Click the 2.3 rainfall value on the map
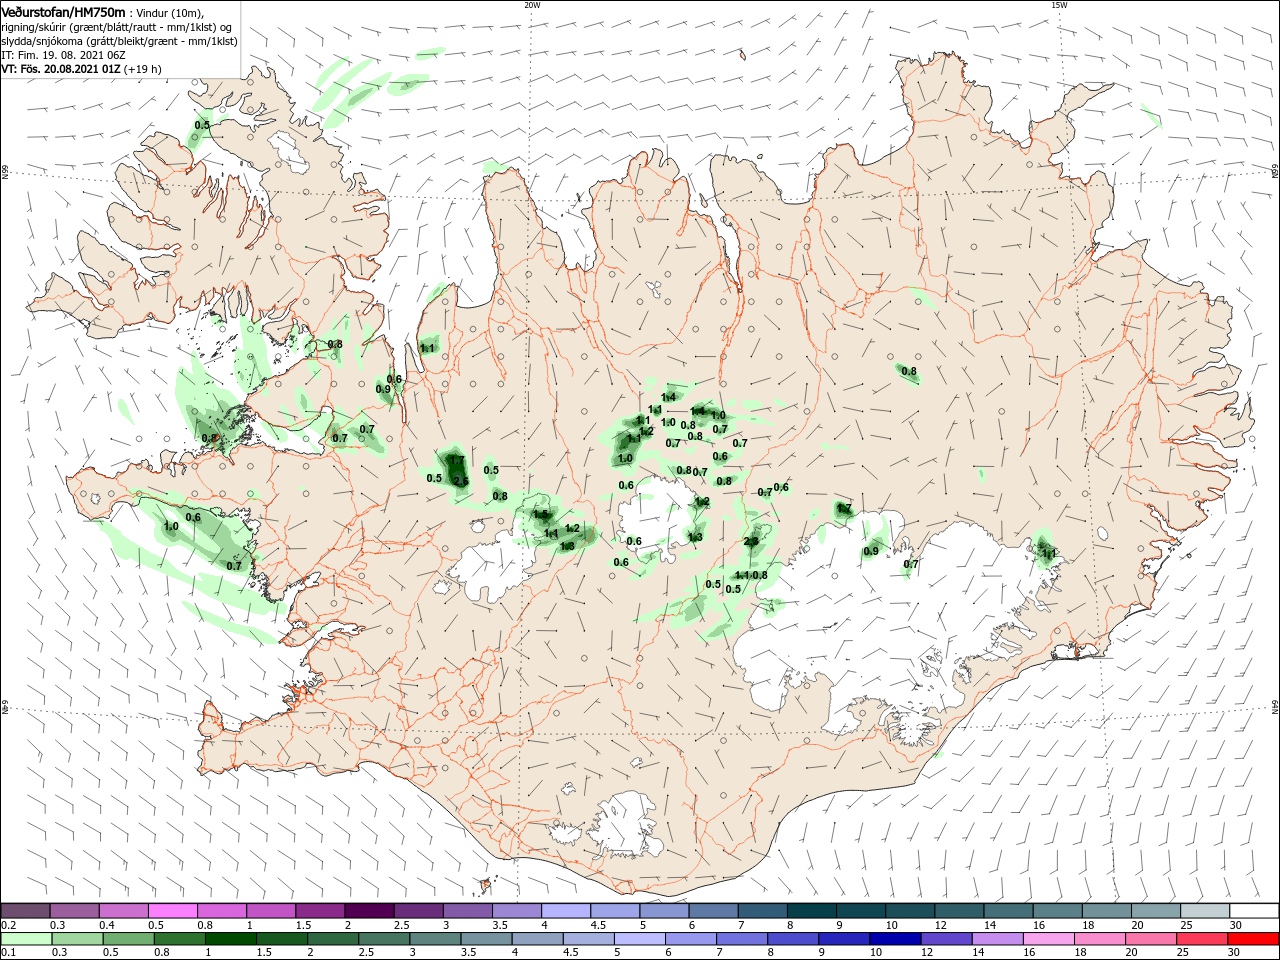The width and height of the screenshot is (1280, 960). 751,541
